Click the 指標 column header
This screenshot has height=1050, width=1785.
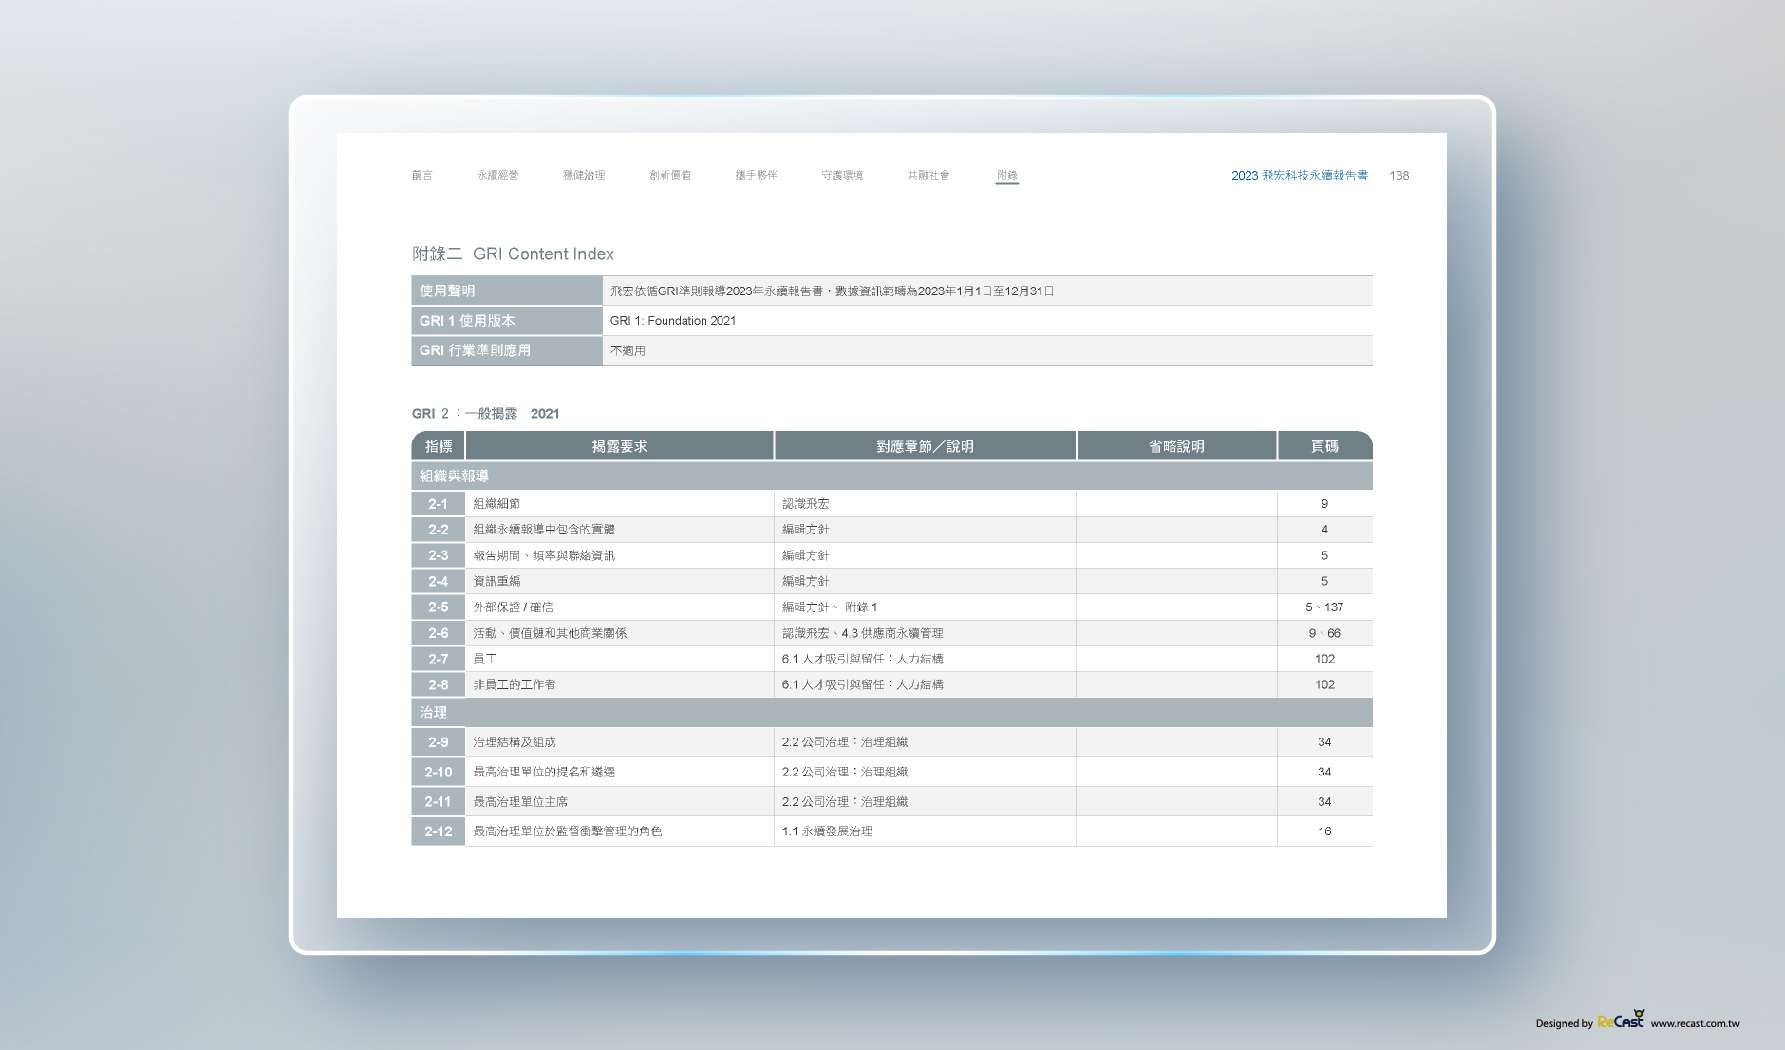[438, 446]
